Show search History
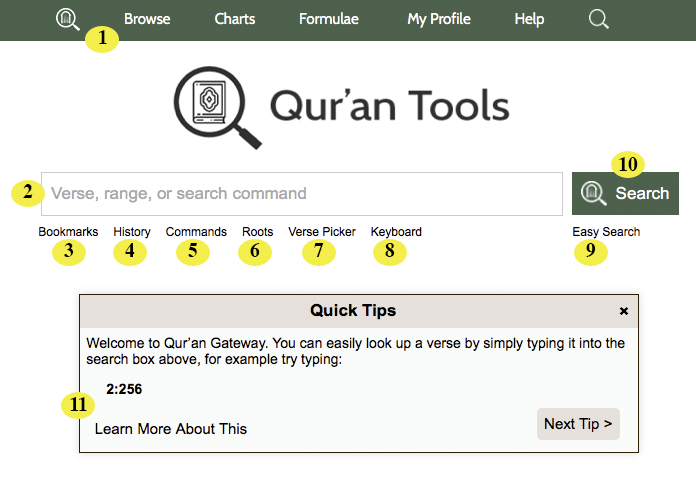The width and height of the screenshot is (696, 479). pos(132,232)
